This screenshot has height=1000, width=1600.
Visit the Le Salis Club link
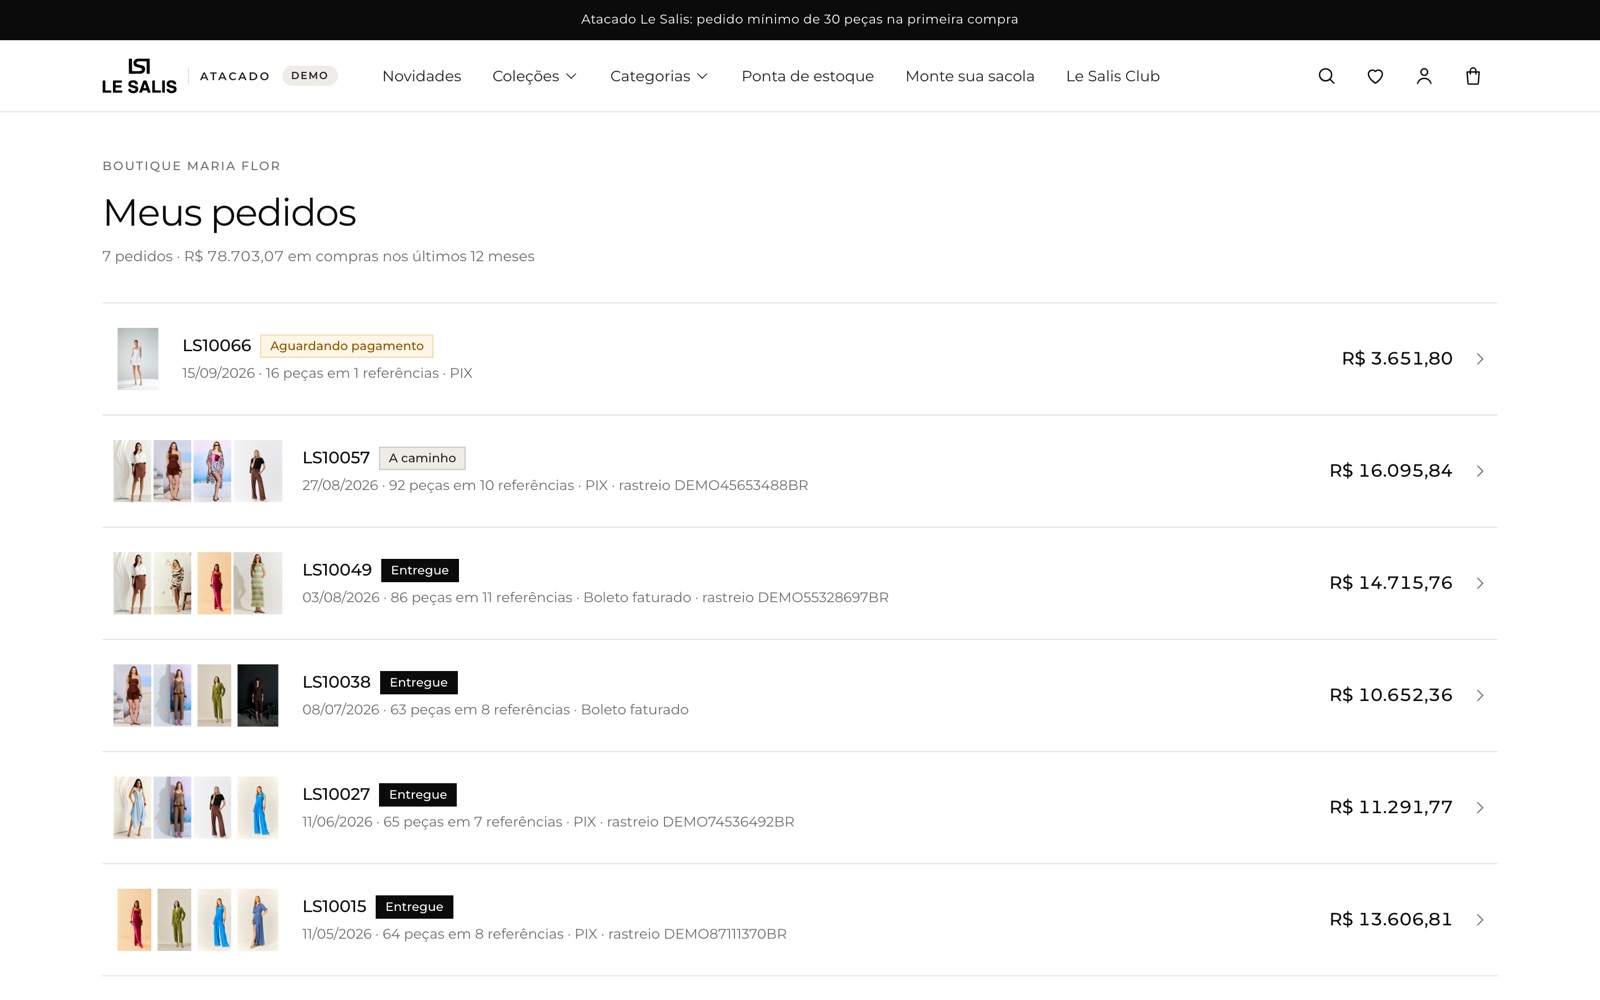pyautogui.click(x=1112, y=76)
